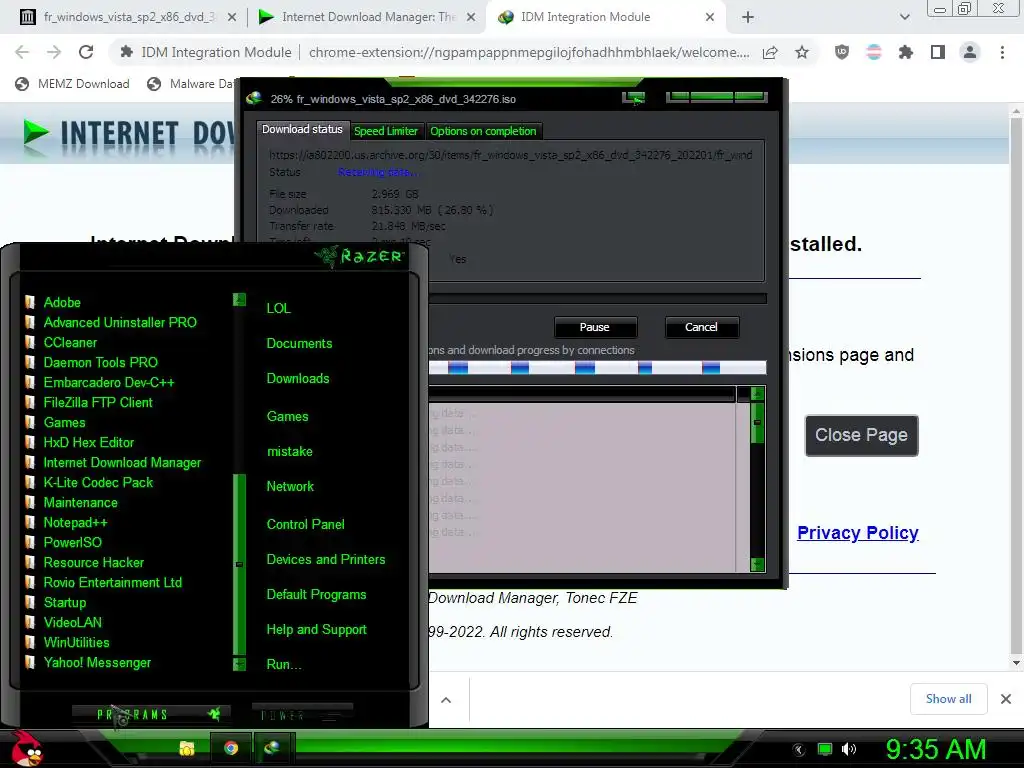Open Help and Support
The image size is (1024, 768).
click(316, 630)
